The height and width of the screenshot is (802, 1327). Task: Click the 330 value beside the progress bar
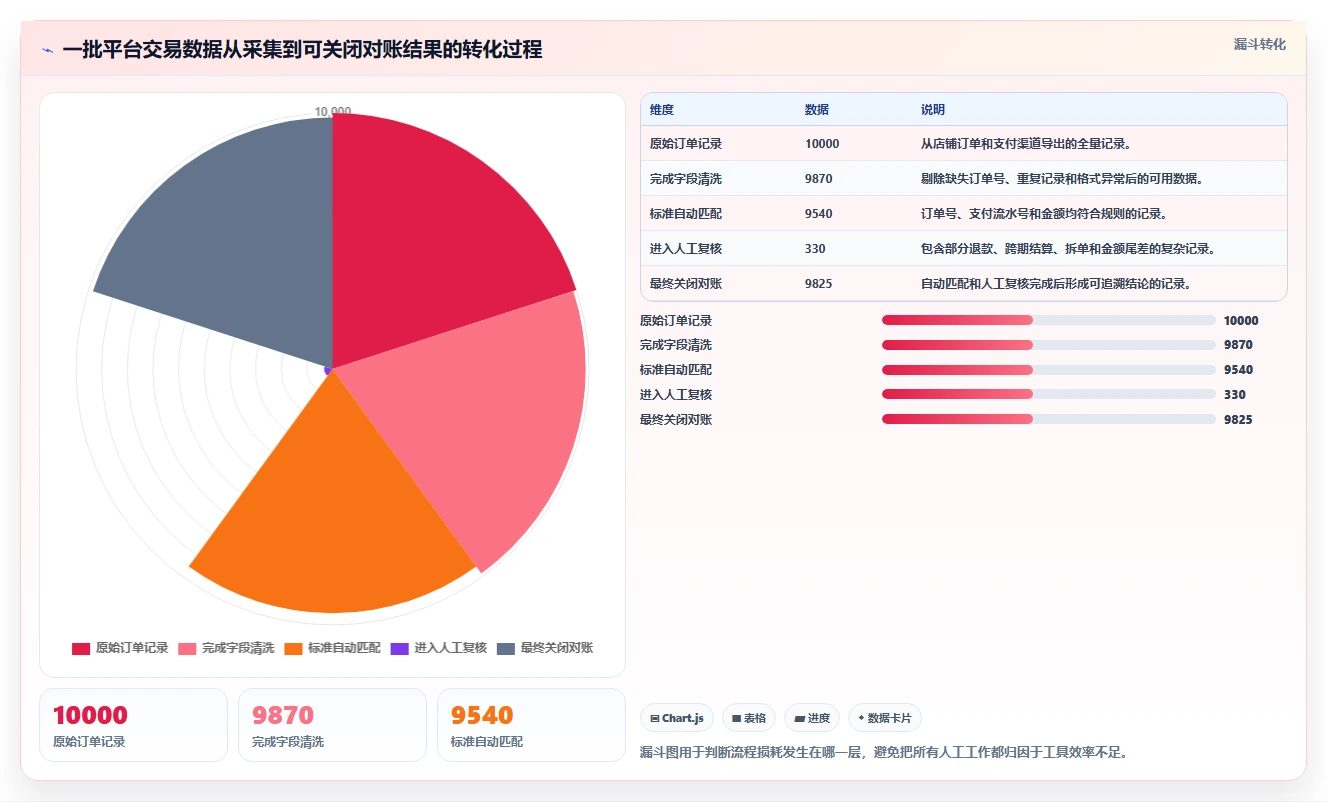pos(1235,395)
